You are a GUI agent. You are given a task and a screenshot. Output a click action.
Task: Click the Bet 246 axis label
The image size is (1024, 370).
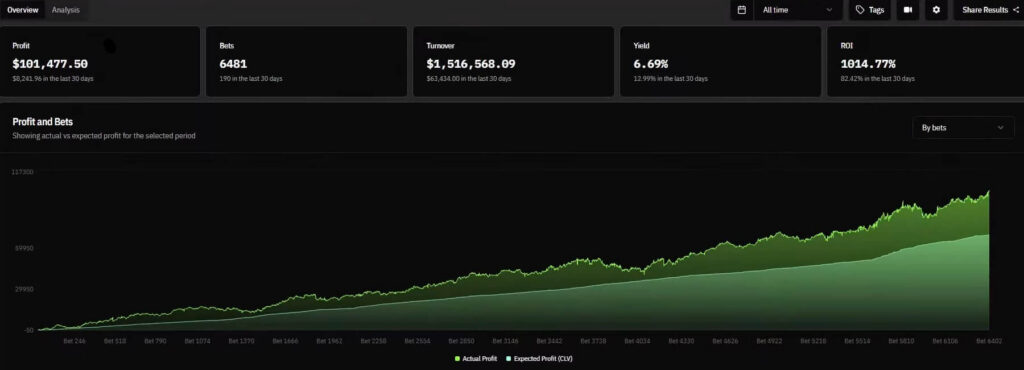coord(74,341)
